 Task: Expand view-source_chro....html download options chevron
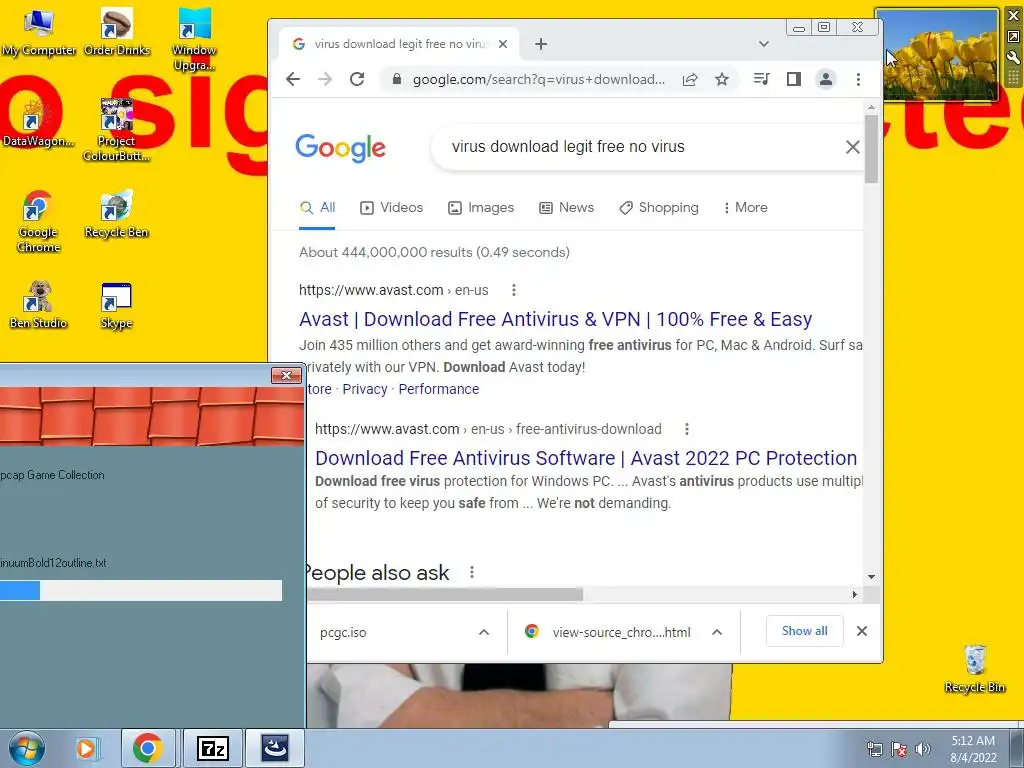[x=716, y=632]
